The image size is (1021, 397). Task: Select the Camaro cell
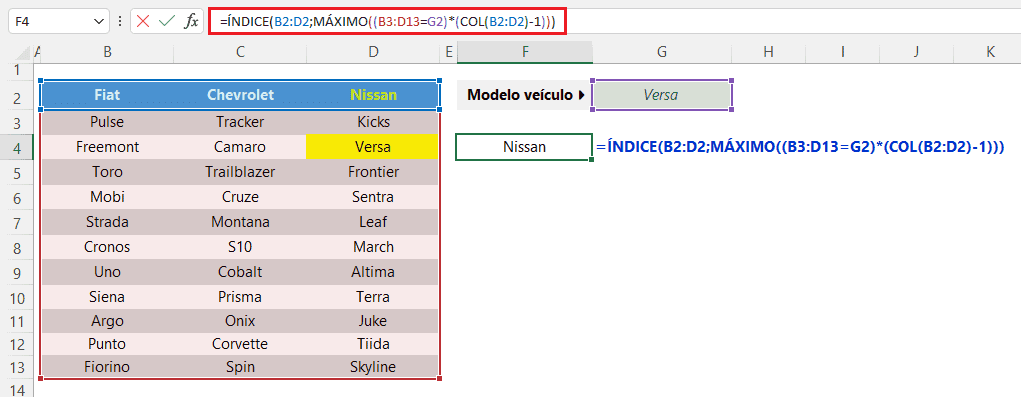click(x=240, y=147)
